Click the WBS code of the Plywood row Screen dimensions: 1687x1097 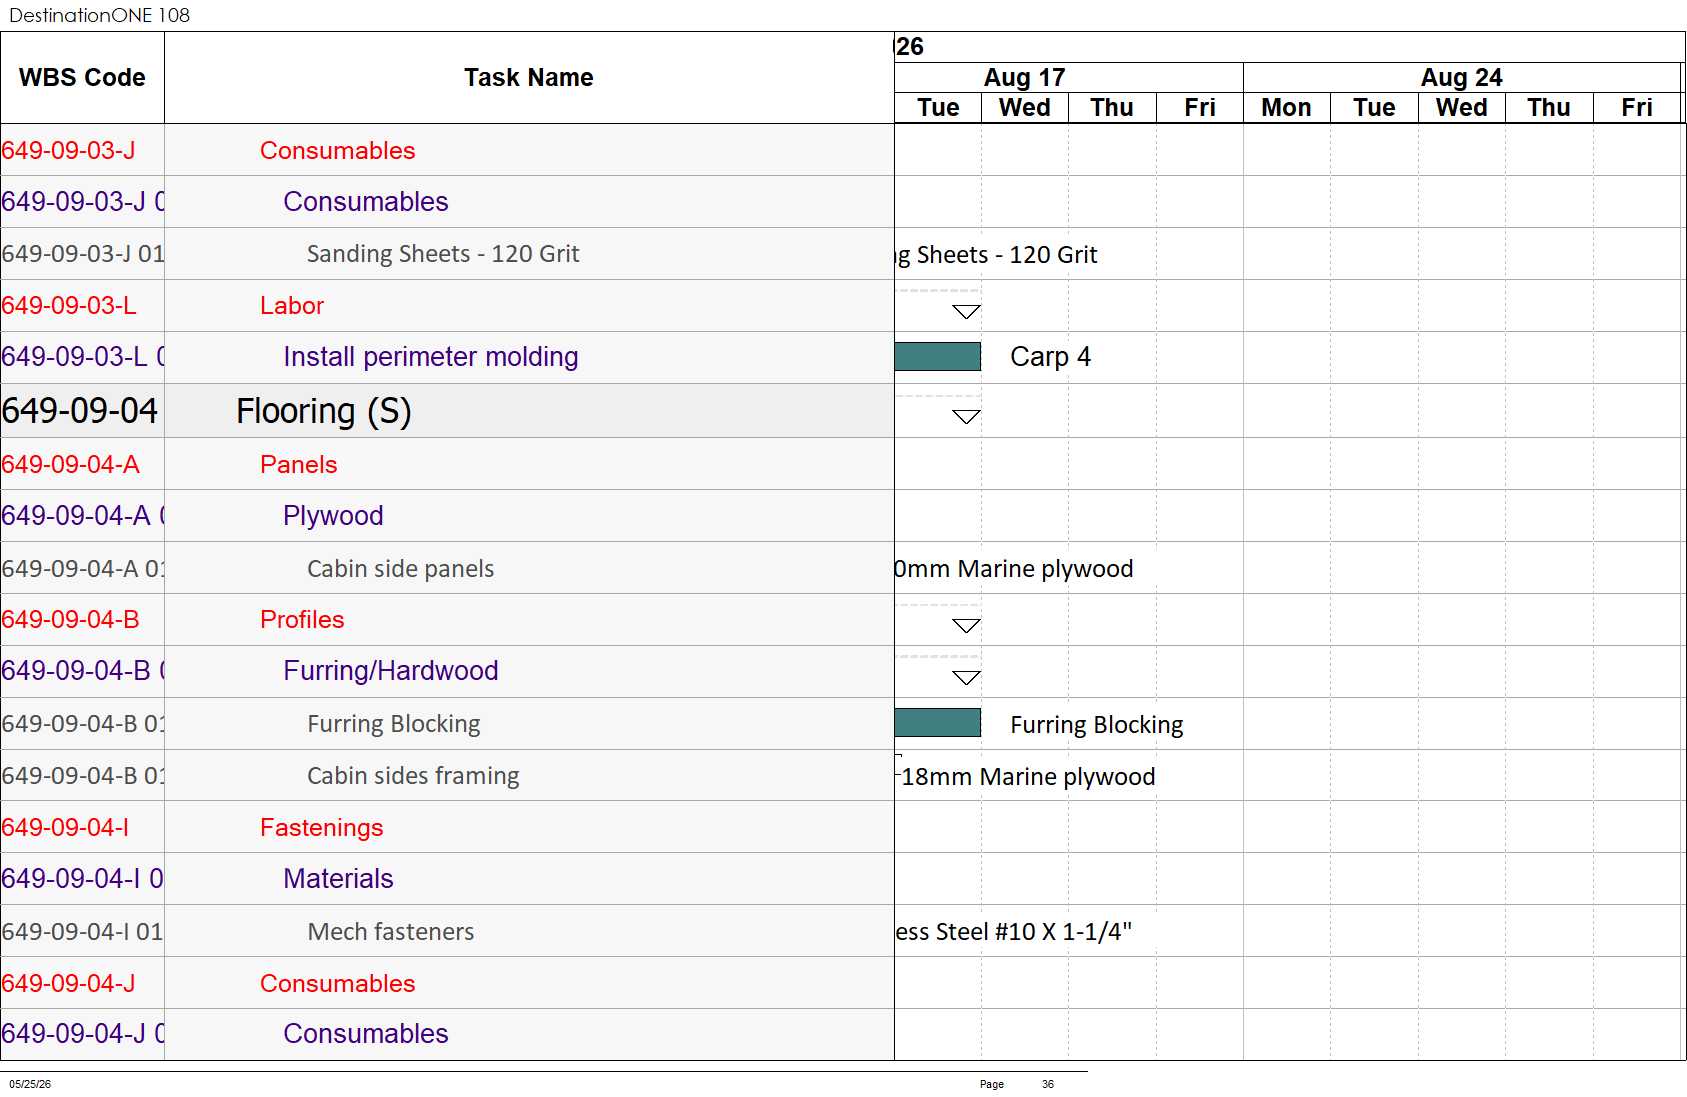coord(83,516)
